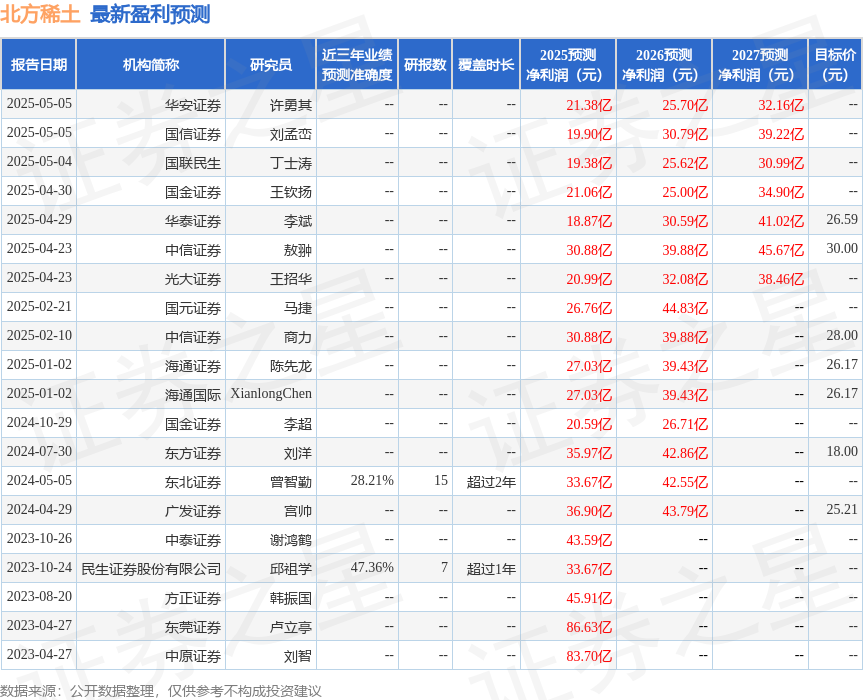Click the 2025预测净利润 column header
Viewport: 863px width, 700px height.
568,64
